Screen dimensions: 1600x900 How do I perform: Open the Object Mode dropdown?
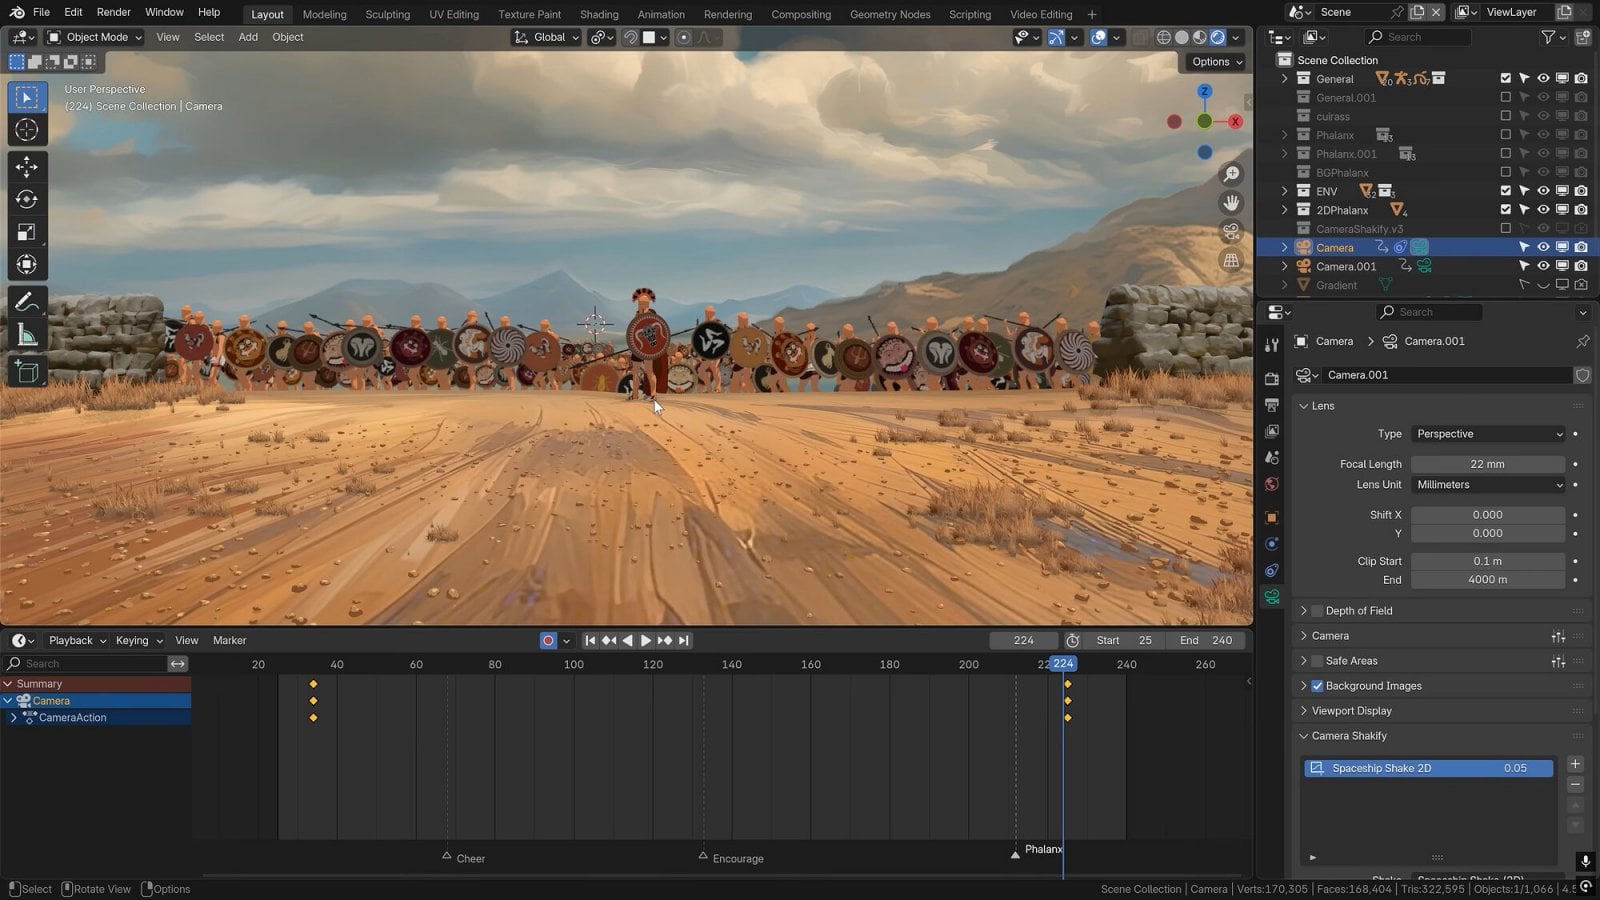[95, 37]
